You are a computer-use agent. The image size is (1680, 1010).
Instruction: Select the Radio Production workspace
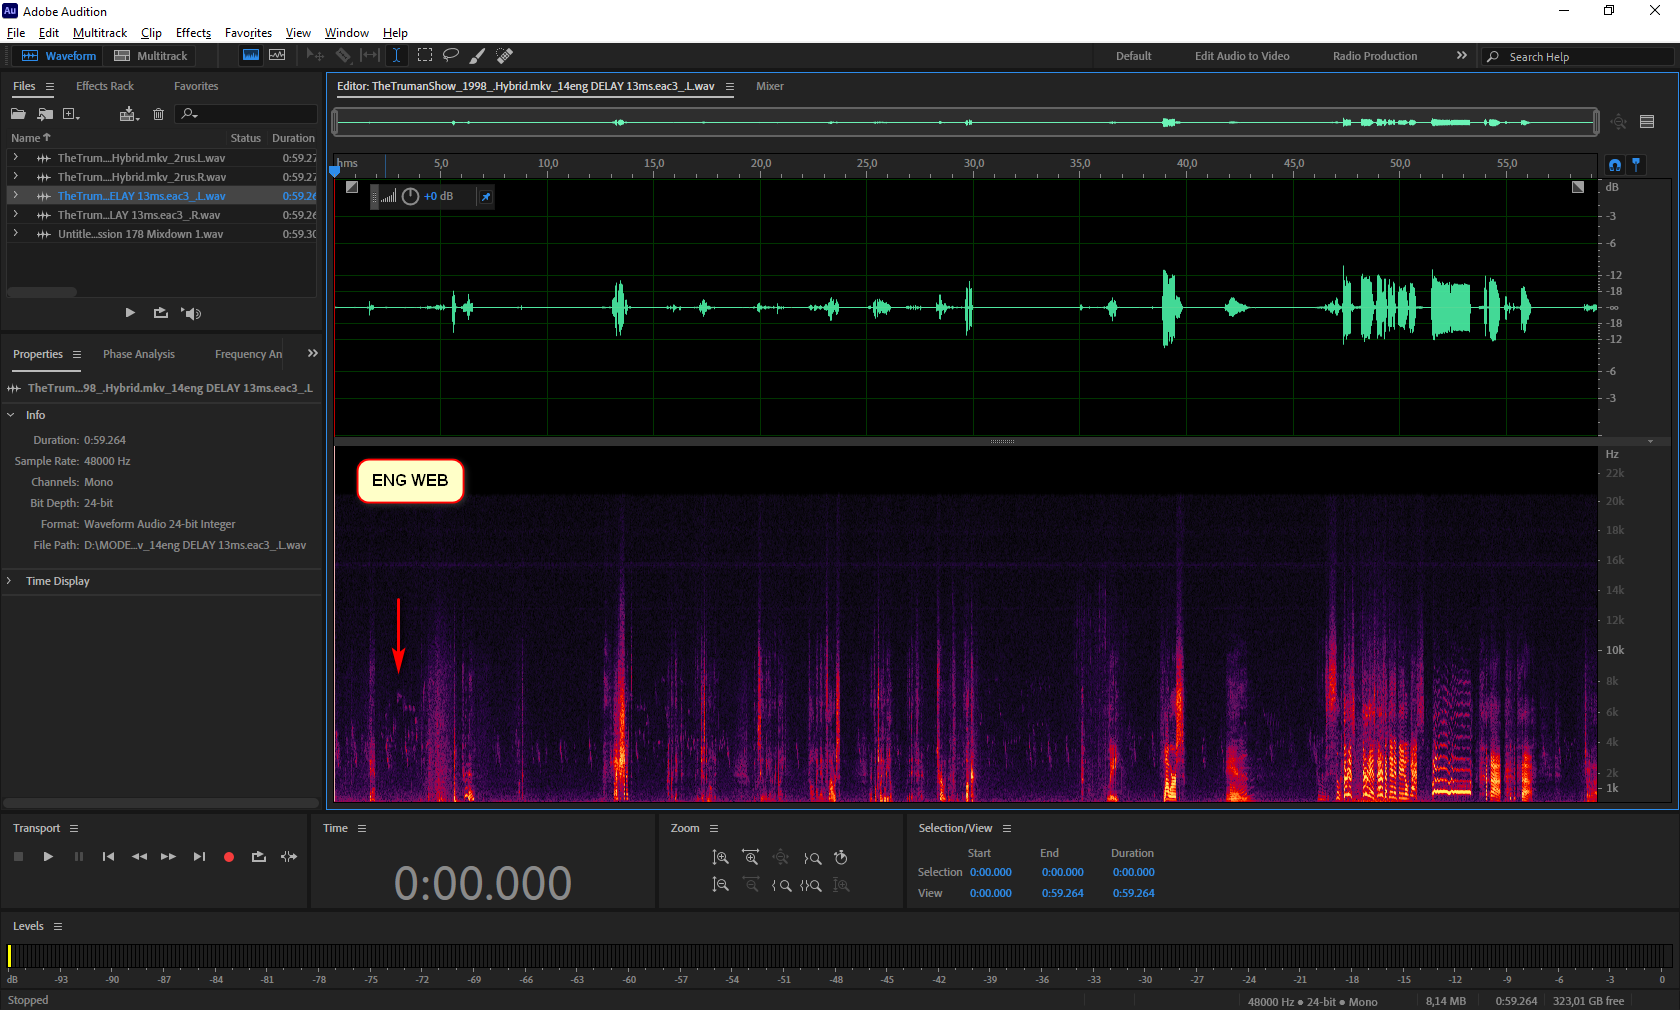(x=1374, y=56)
